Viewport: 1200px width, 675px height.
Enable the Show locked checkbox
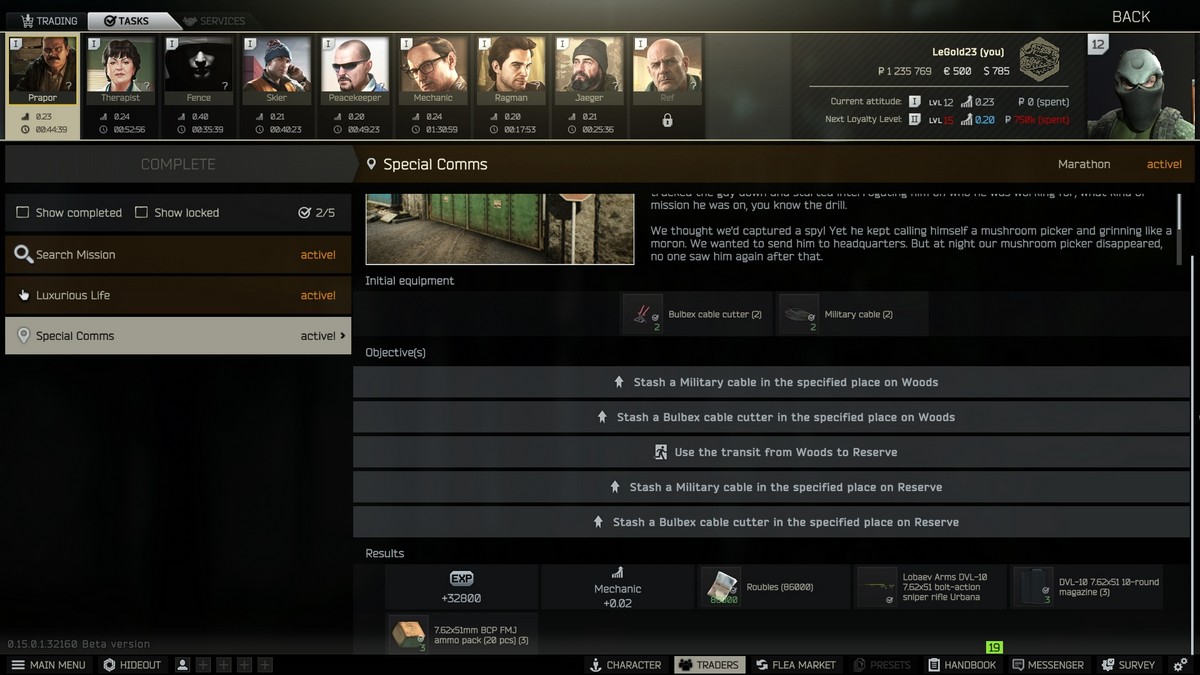(x=141, y=212)
